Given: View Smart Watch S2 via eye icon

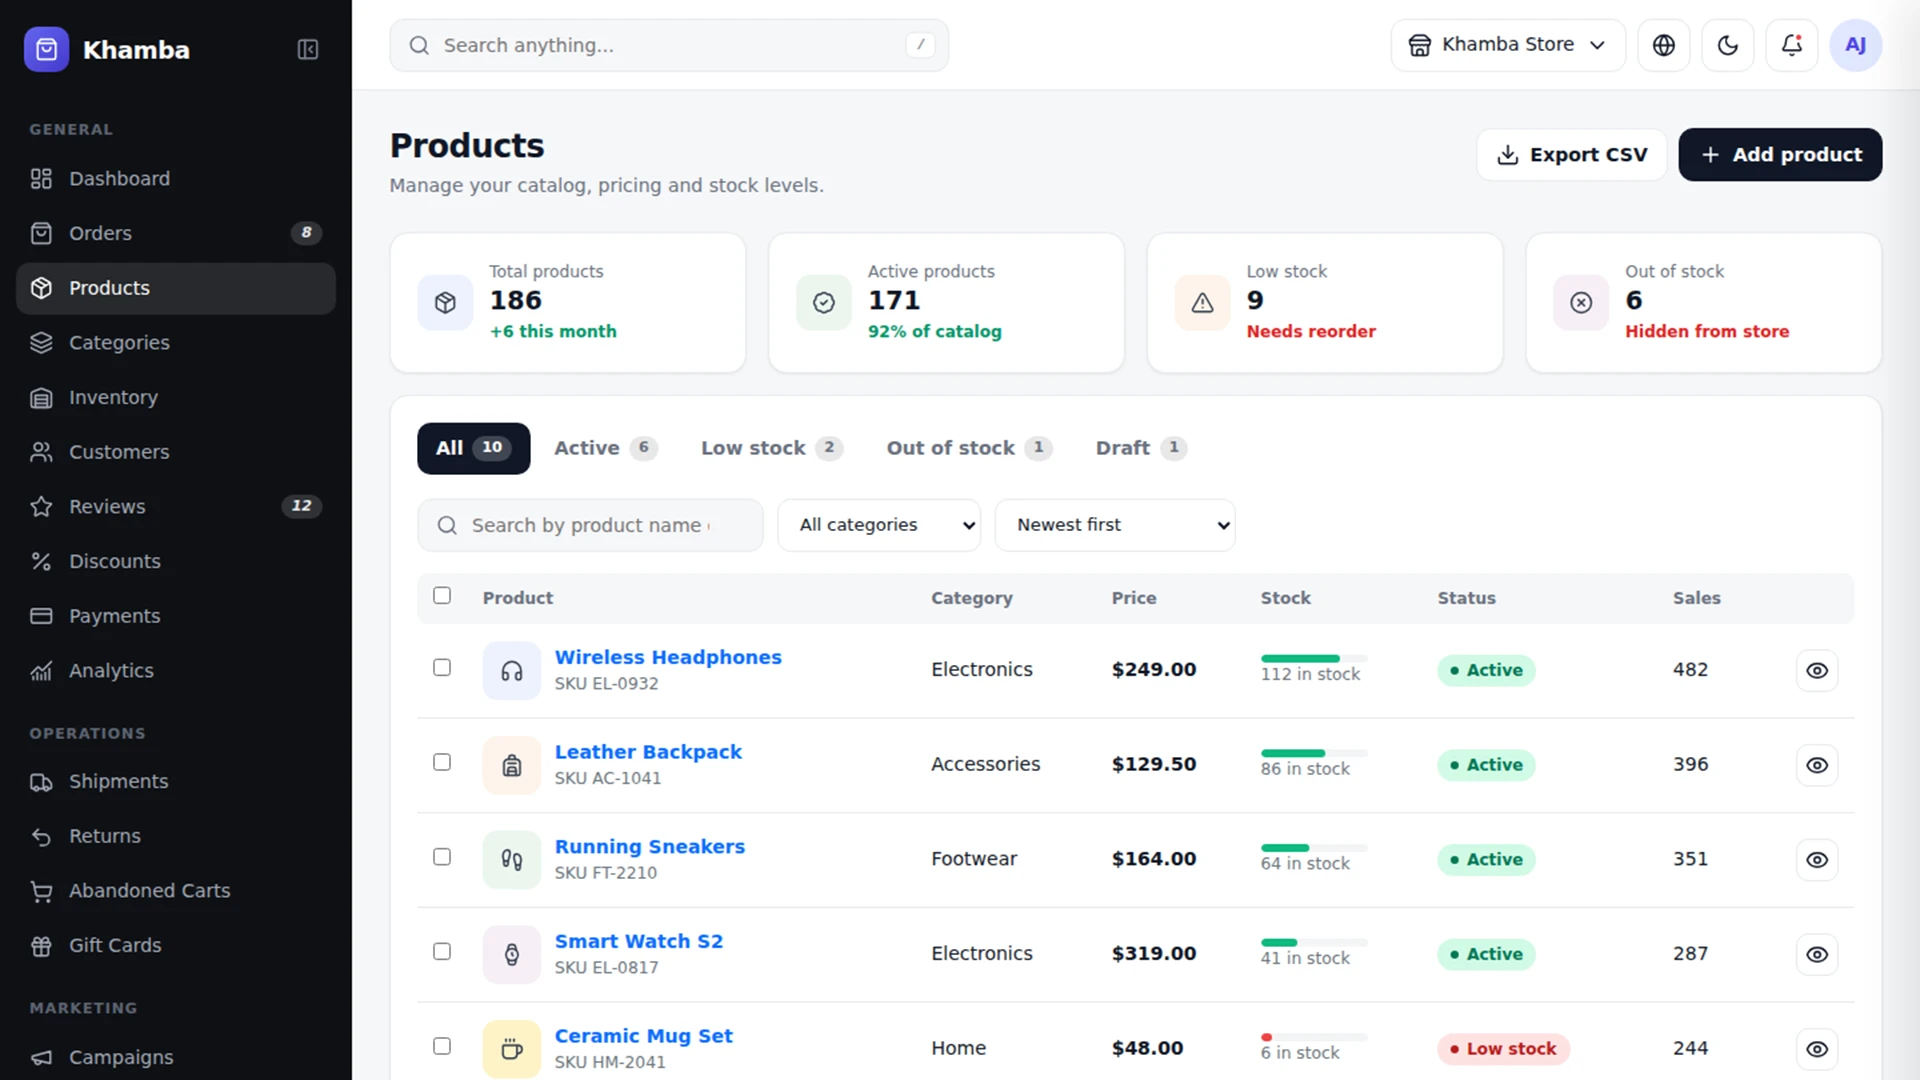Looking at the screenshot, I should coord(1817,954).
